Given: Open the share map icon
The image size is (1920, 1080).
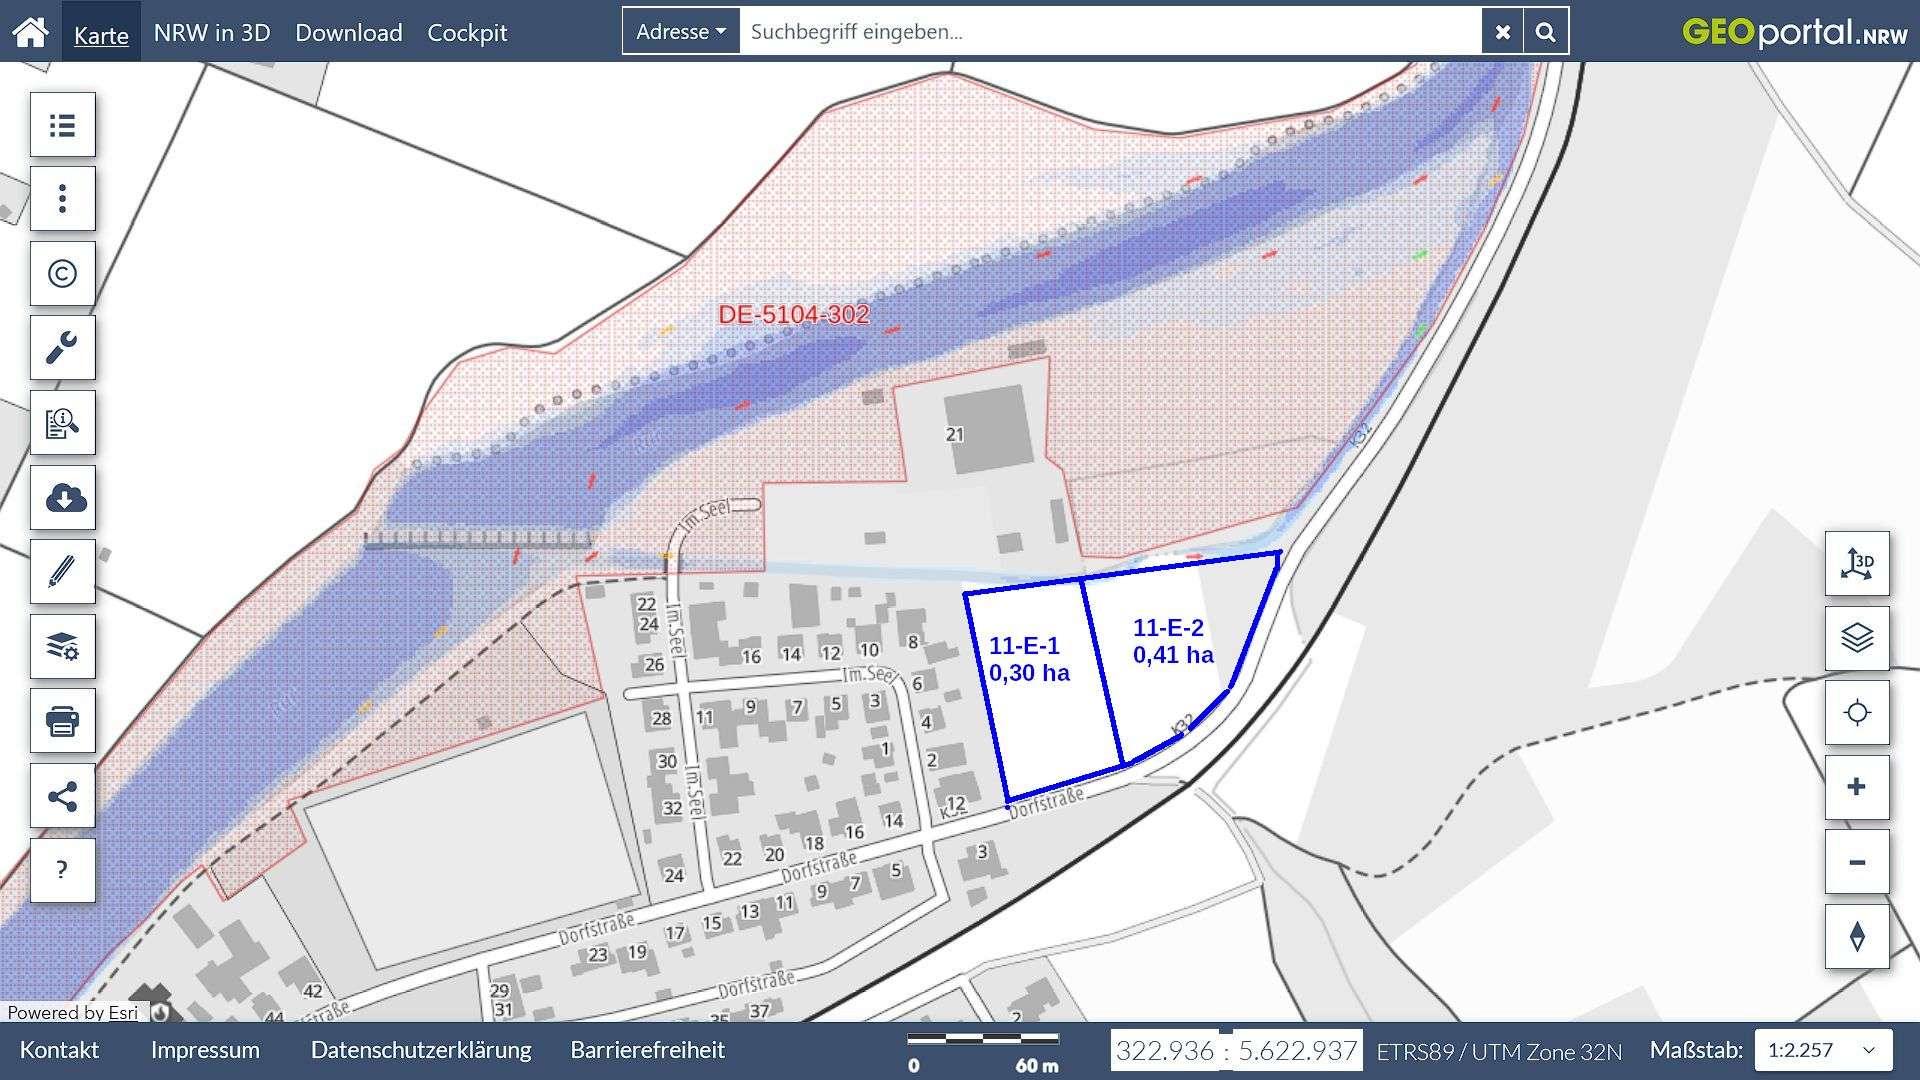Looking at the screenshot, I should tap(63, 796).
